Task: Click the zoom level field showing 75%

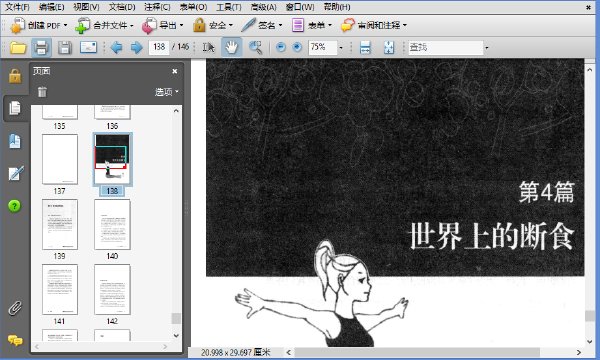Action: click(323, 47)
